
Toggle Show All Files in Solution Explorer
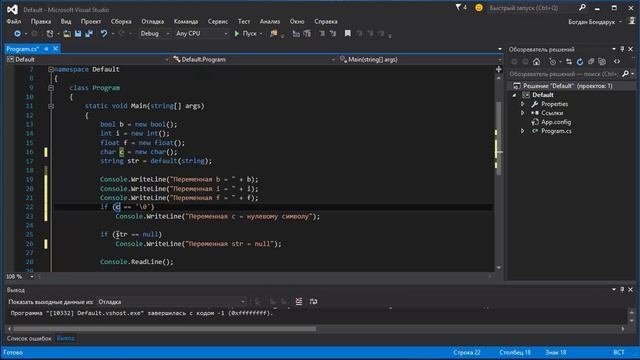pos(602,62)
